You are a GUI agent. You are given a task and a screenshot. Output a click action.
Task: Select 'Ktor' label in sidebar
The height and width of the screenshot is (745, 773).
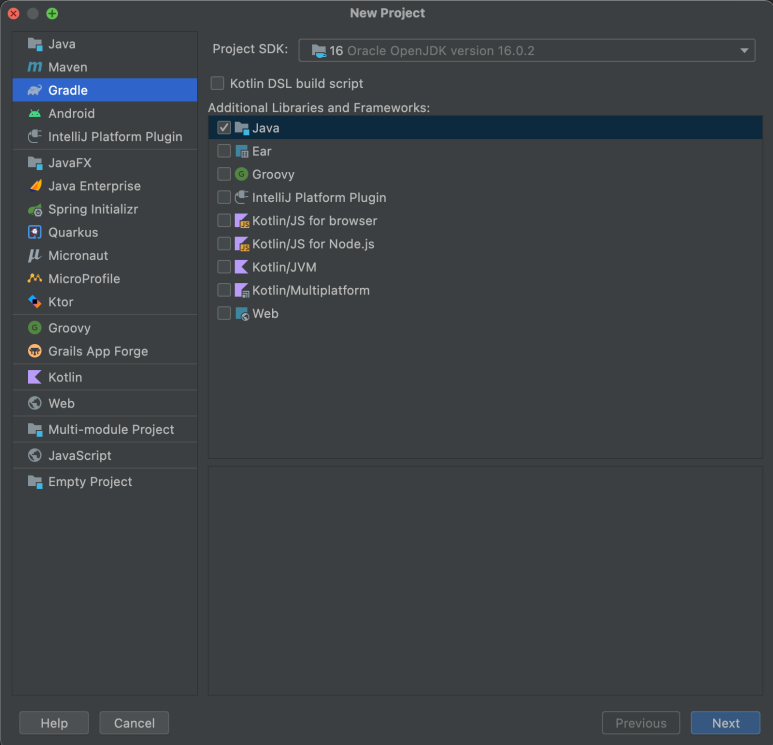click(61, 302)
